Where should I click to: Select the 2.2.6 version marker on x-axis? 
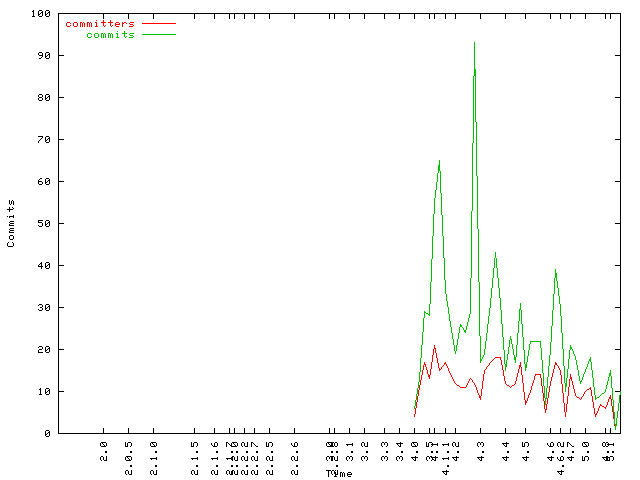(294, 453)
